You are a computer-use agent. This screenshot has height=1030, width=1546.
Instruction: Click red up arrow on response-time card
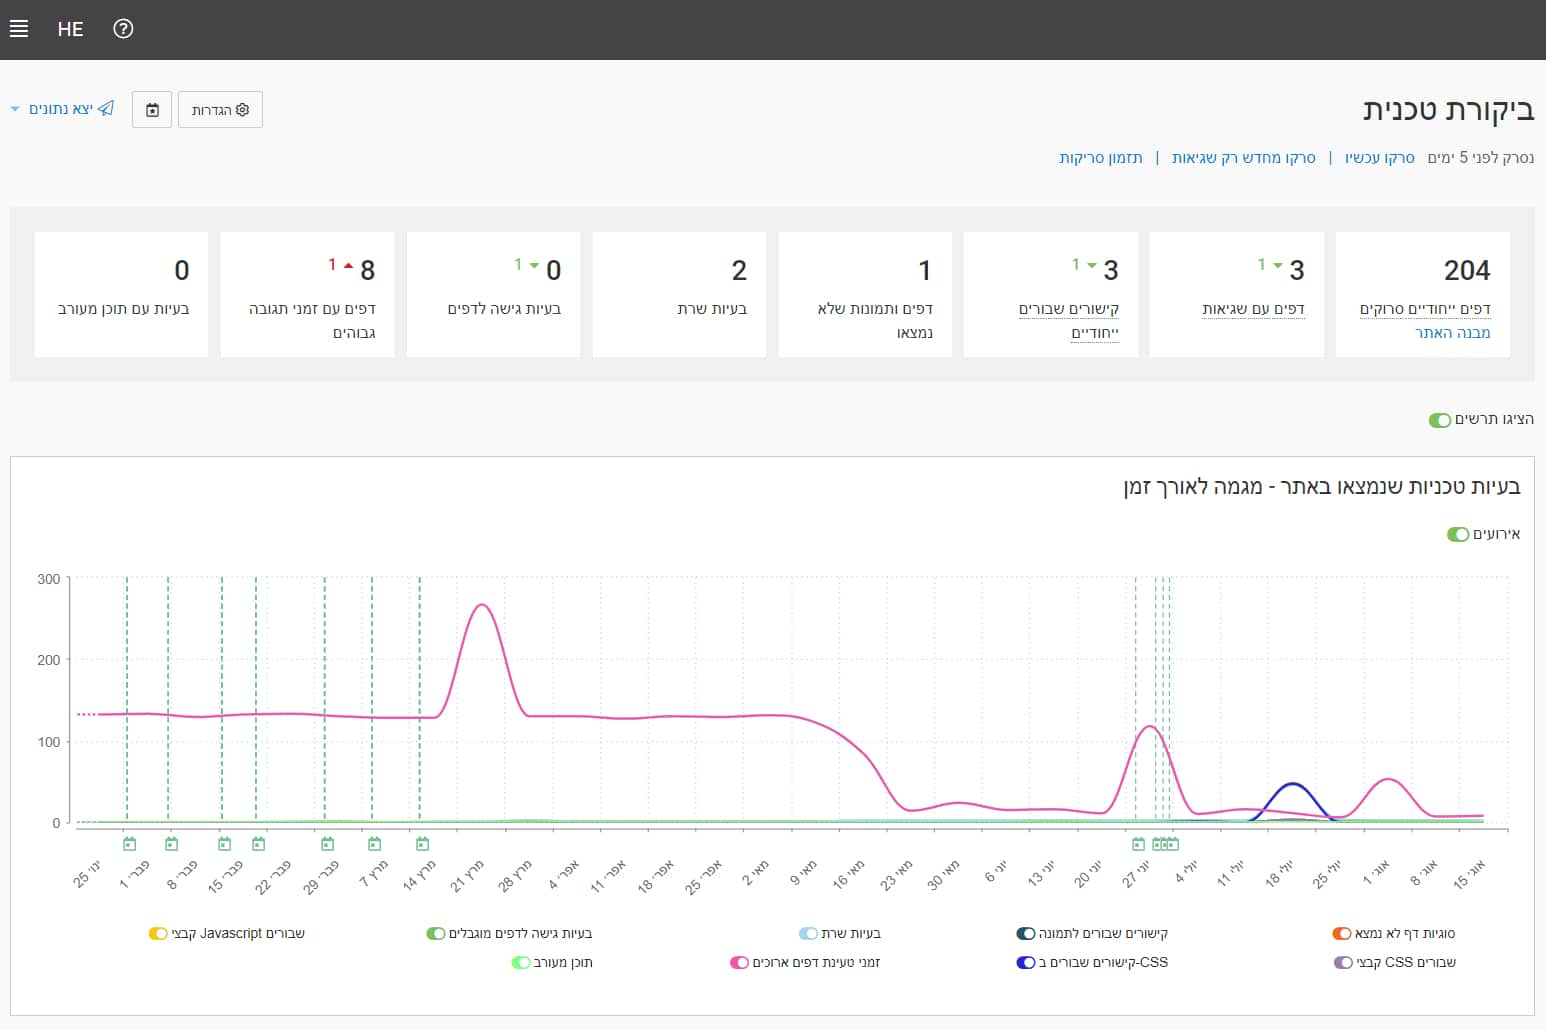pos(348,266)
